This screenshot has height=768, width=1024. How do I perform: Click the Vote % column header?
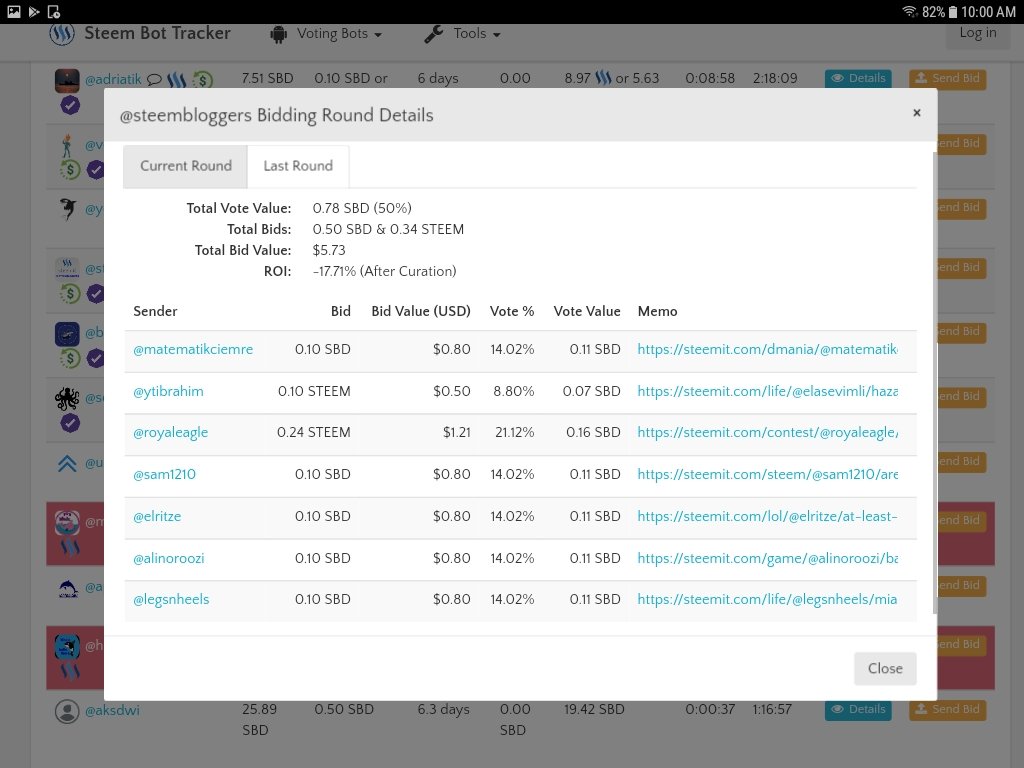[512, 312]
